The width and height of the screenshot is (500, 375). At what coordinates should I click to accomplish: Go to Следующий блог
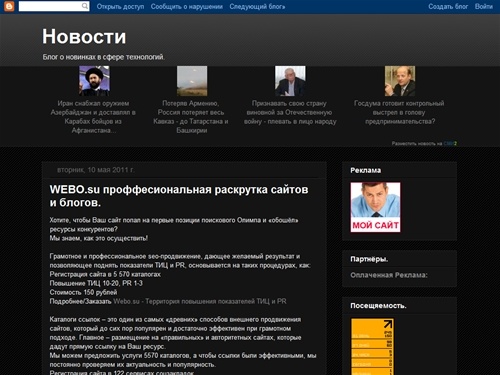tap(257, 6)
